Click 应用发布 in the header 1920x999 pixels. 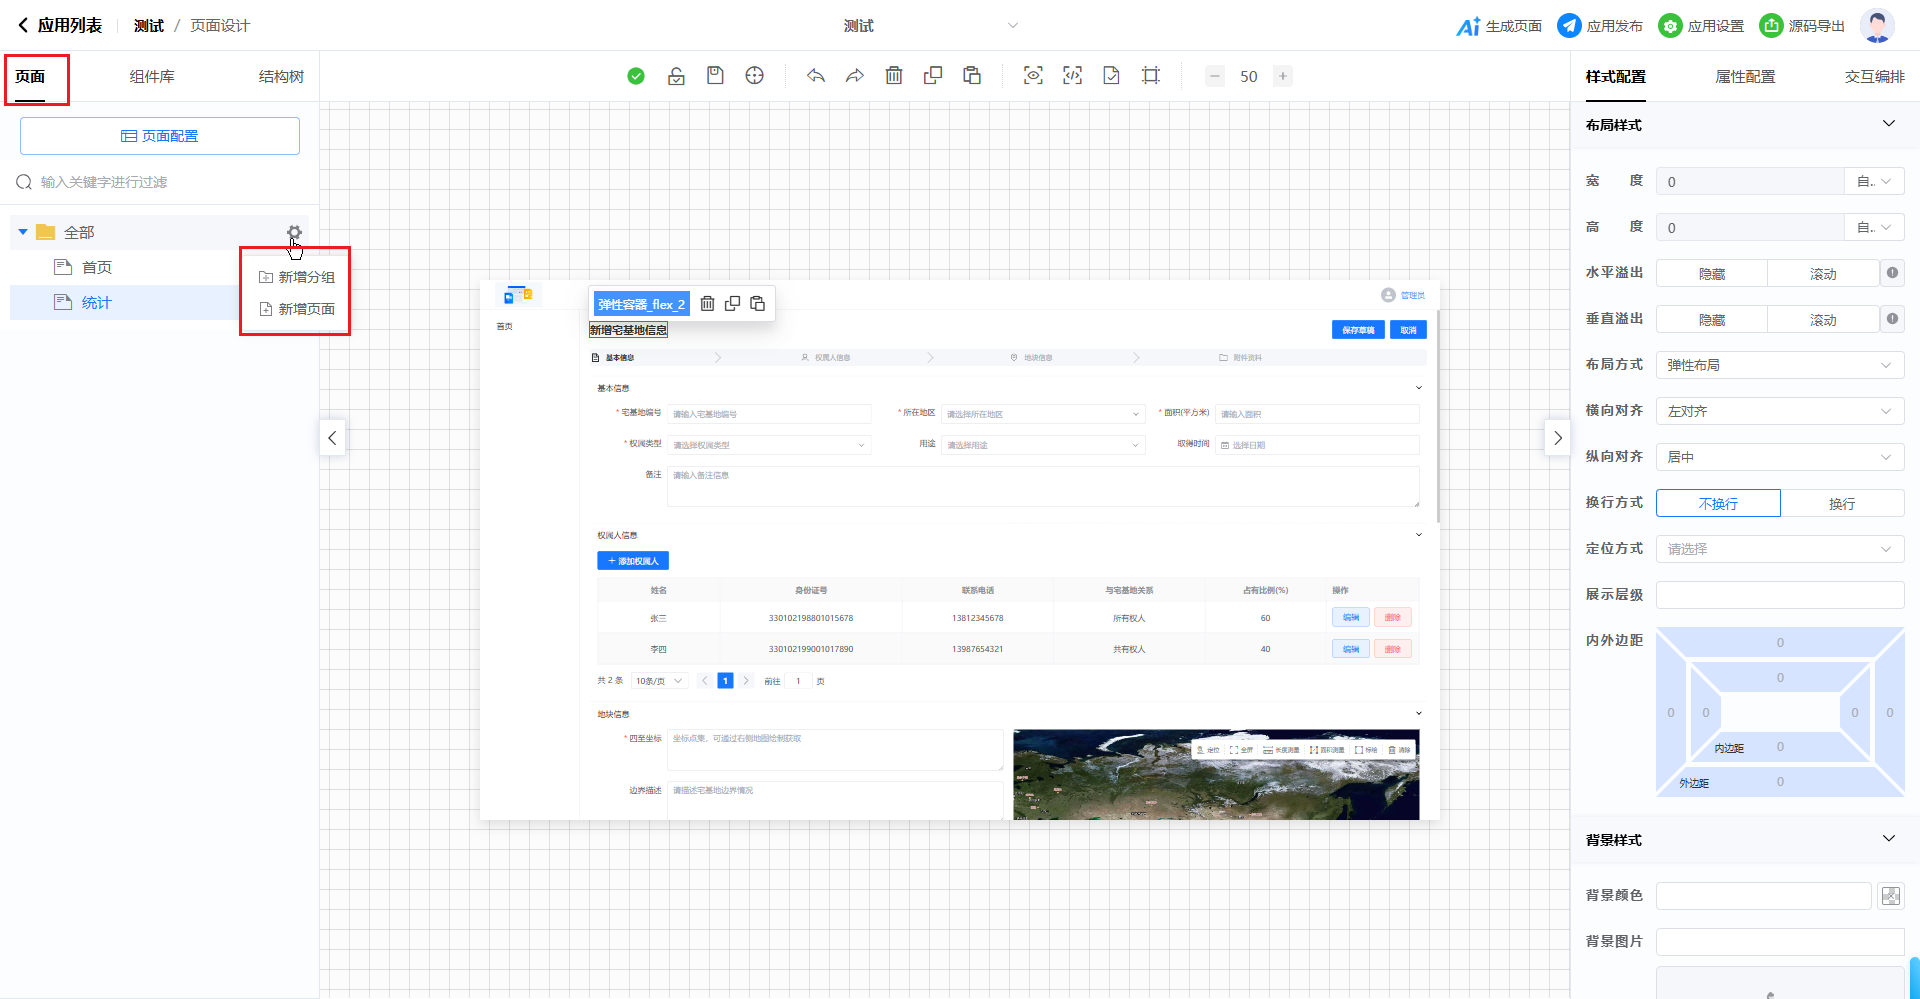coord(1600,26)
